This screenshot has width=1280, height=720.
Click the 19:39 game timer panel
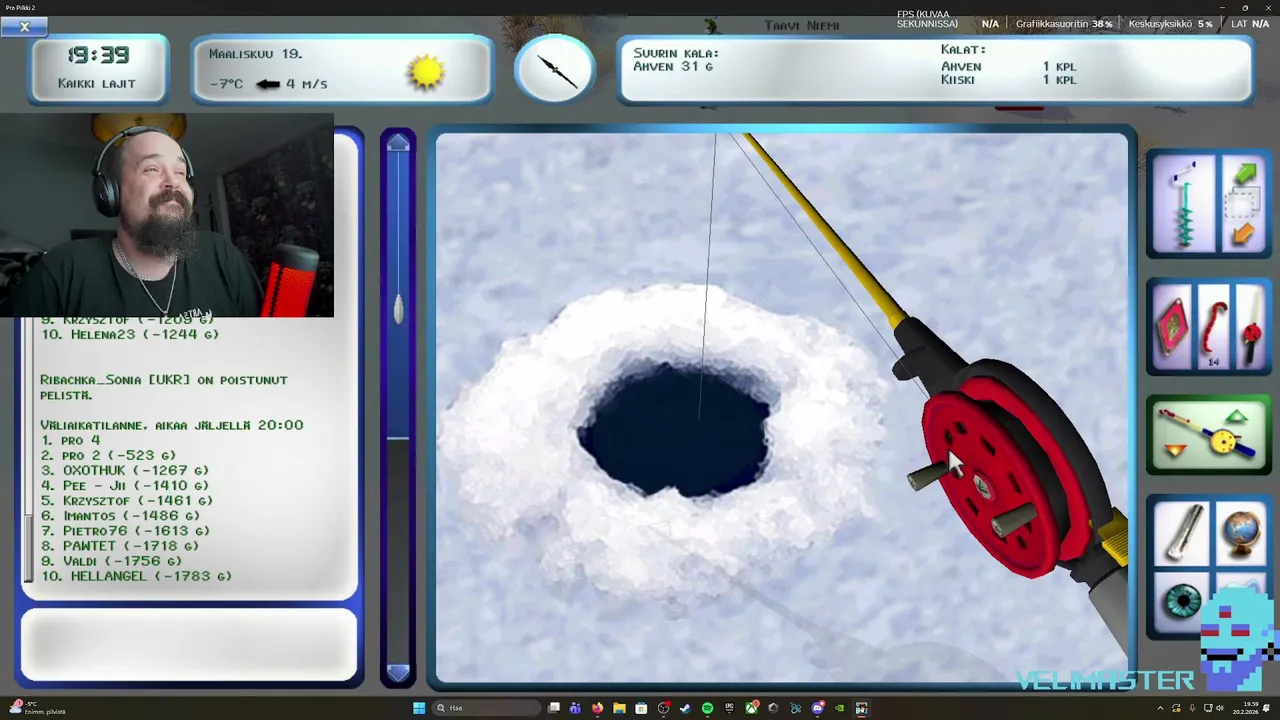[x=98, y=68]
